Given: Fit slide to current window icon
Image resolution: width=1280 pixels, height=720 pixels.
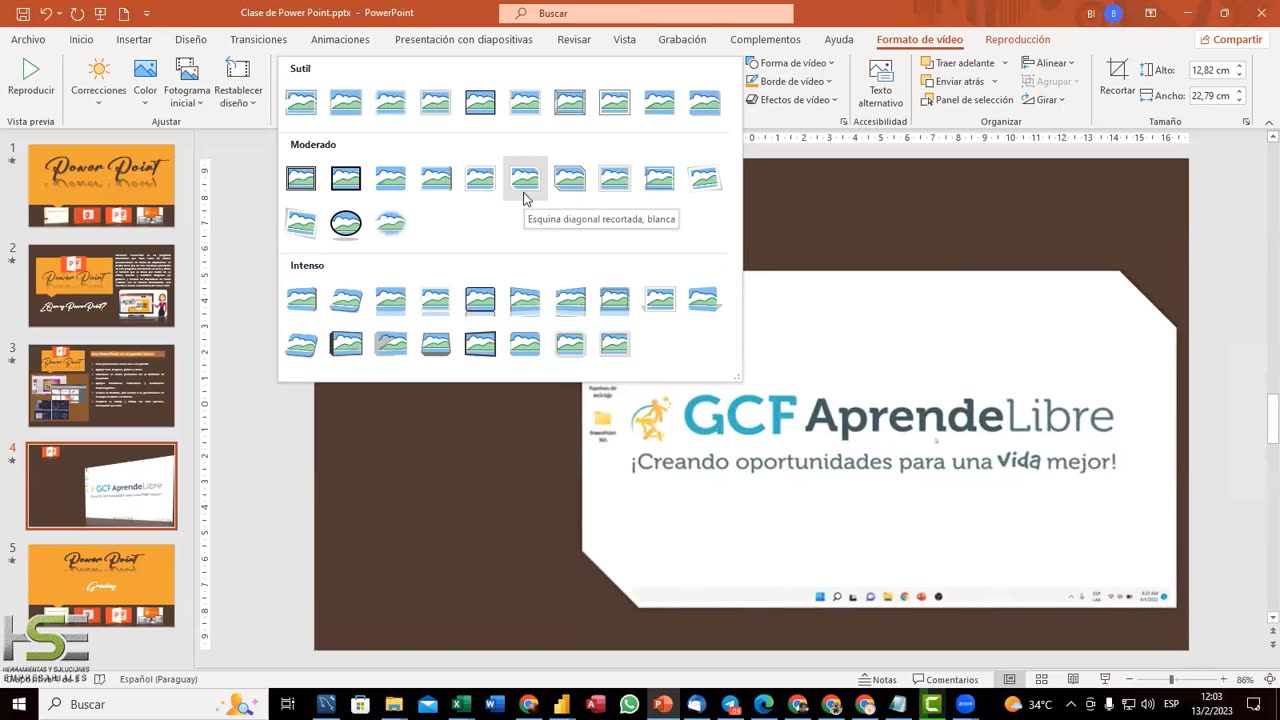Looking at the screenshot, I should (1268, 679).
